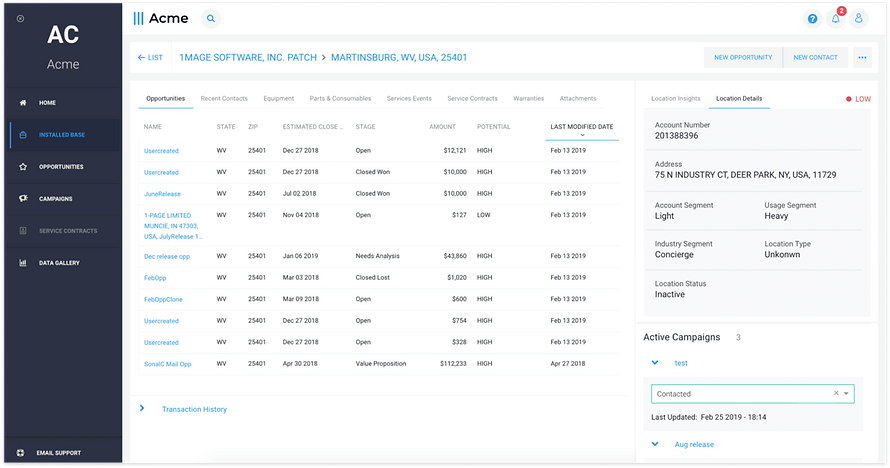
Task: Clear the Contacted status with the x
Action: (836, 393)
